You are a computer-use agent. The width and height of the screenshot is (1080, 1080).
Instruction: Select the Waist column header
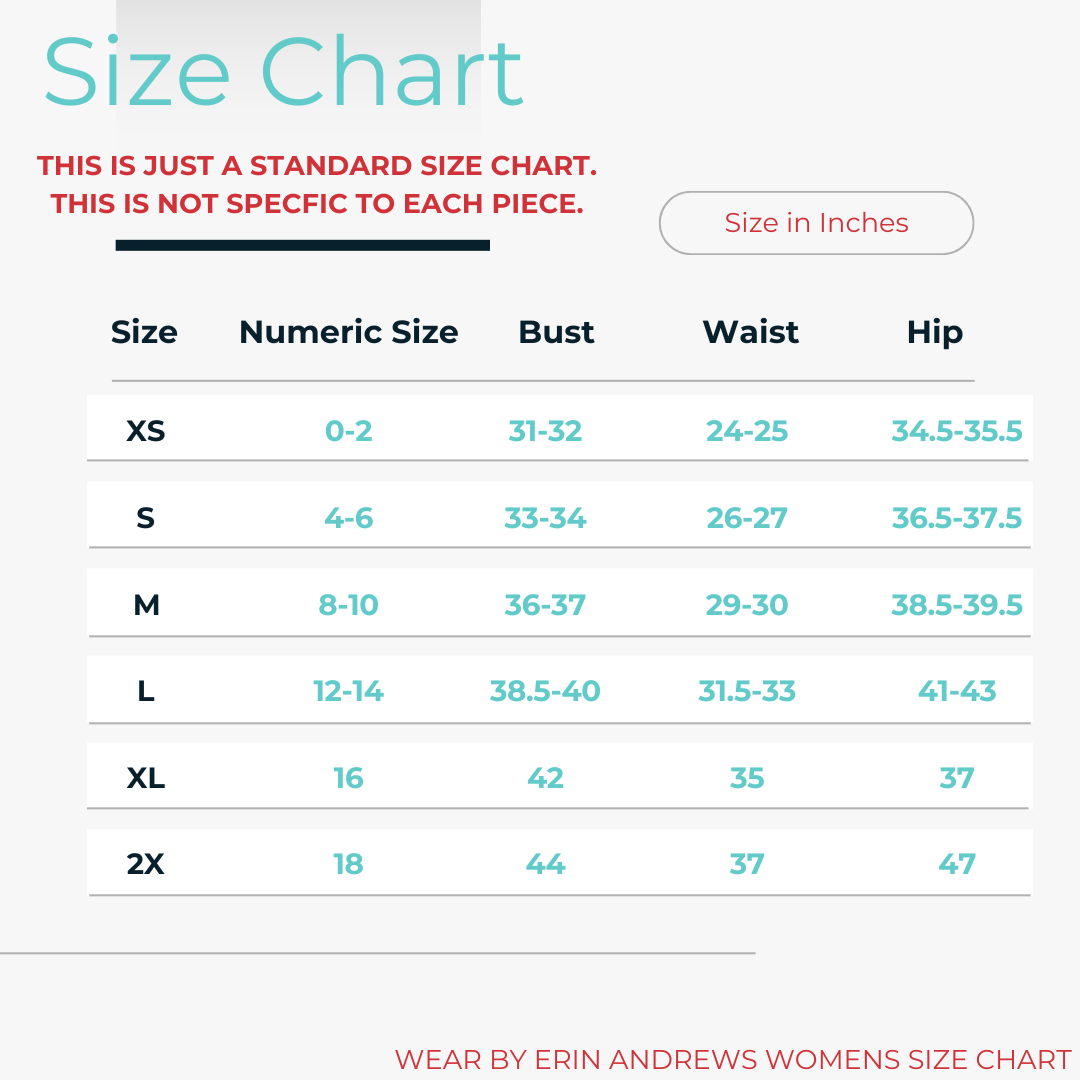pos(750,332)
